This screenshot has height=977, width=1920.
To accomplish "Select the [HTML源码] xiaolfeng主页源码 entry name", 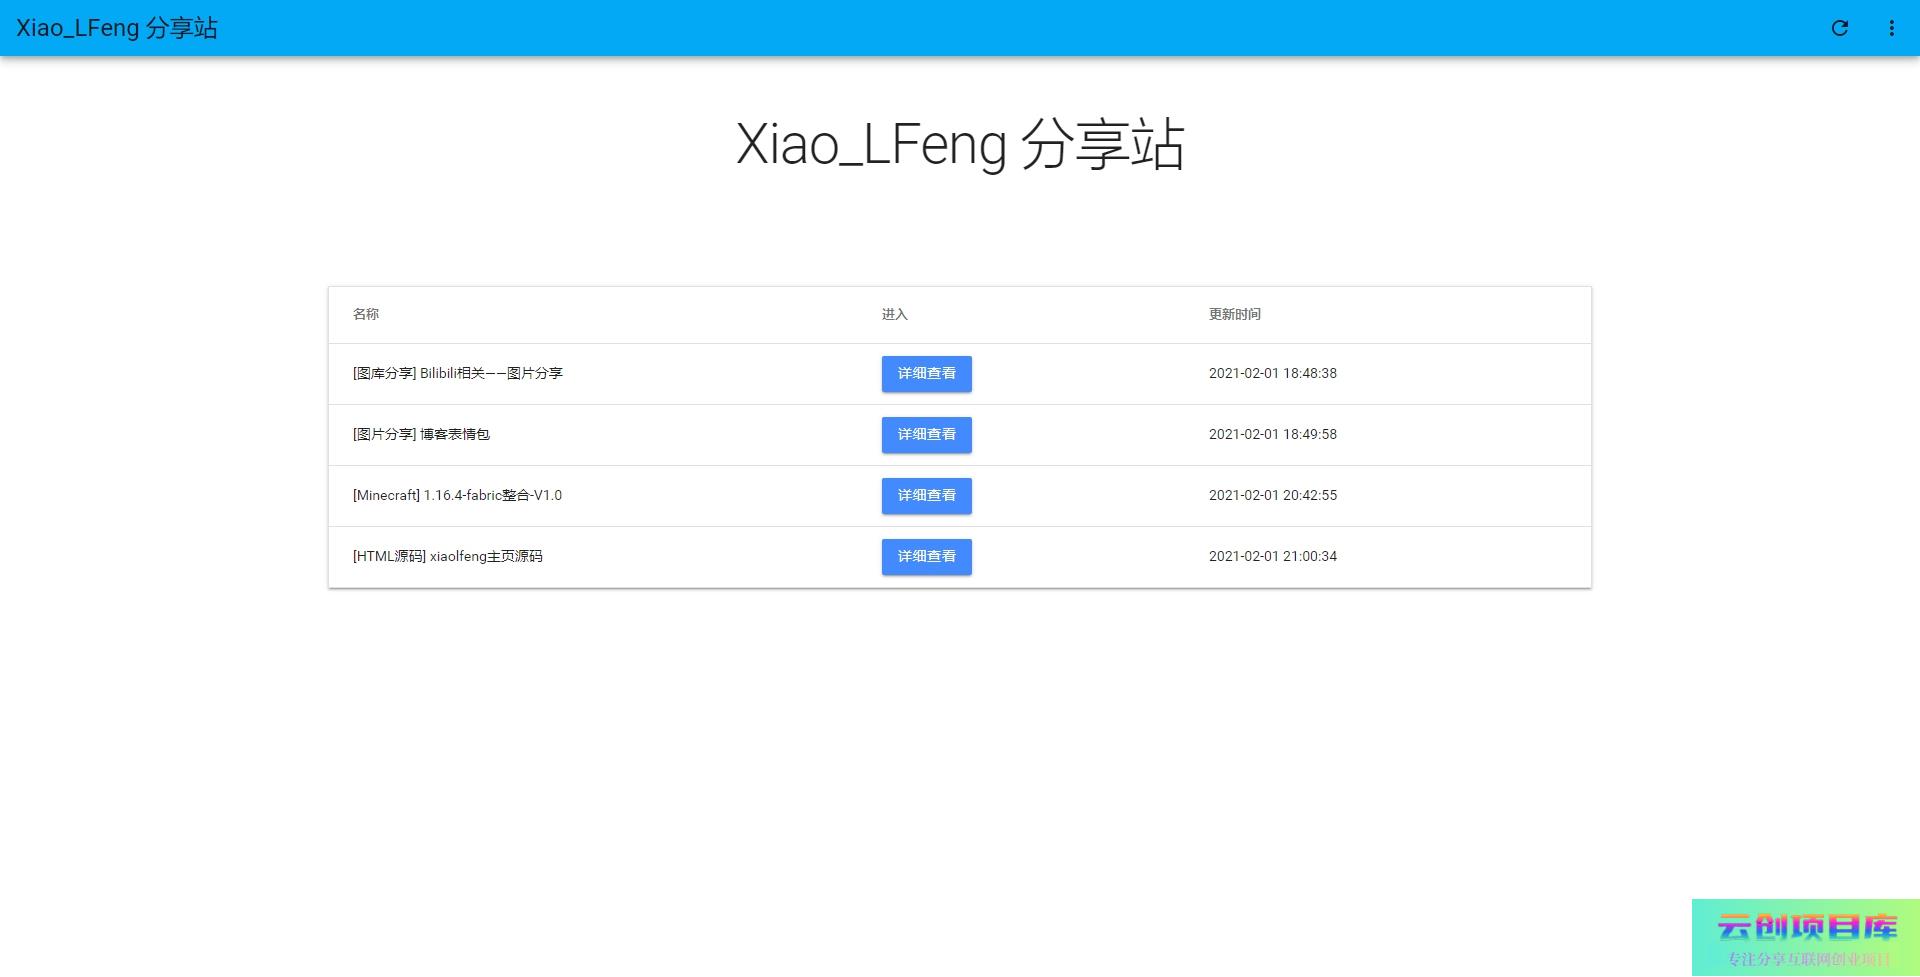I will point(447,556).
